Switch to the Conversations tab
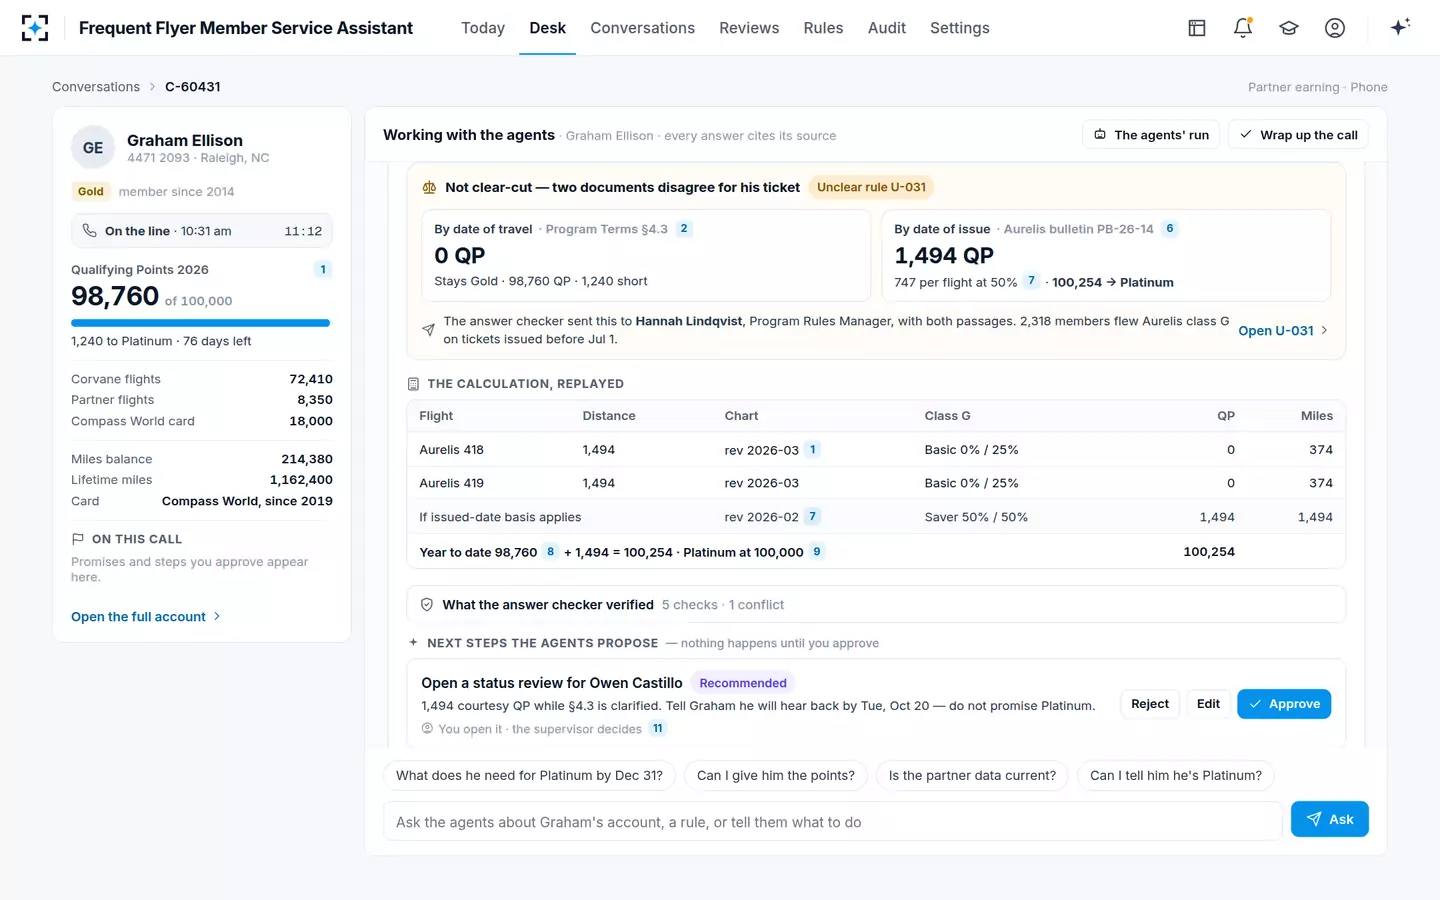The image size is (1440, 900). coord(642,28)
